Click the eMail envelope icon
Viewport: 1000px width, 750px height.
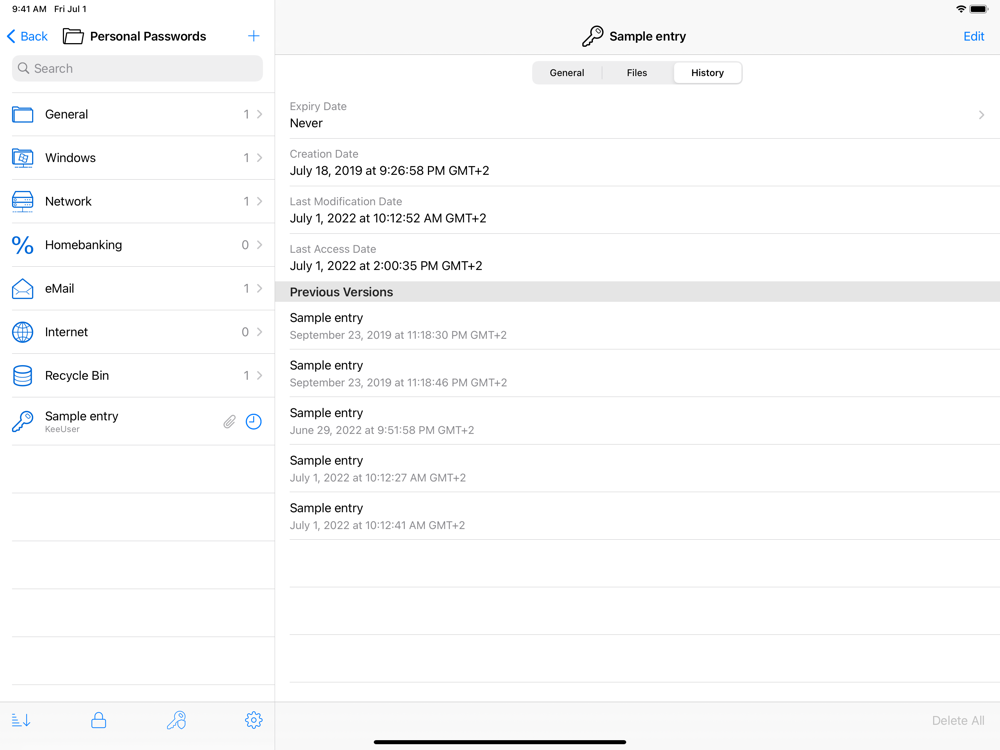click(x=22, y=288)
